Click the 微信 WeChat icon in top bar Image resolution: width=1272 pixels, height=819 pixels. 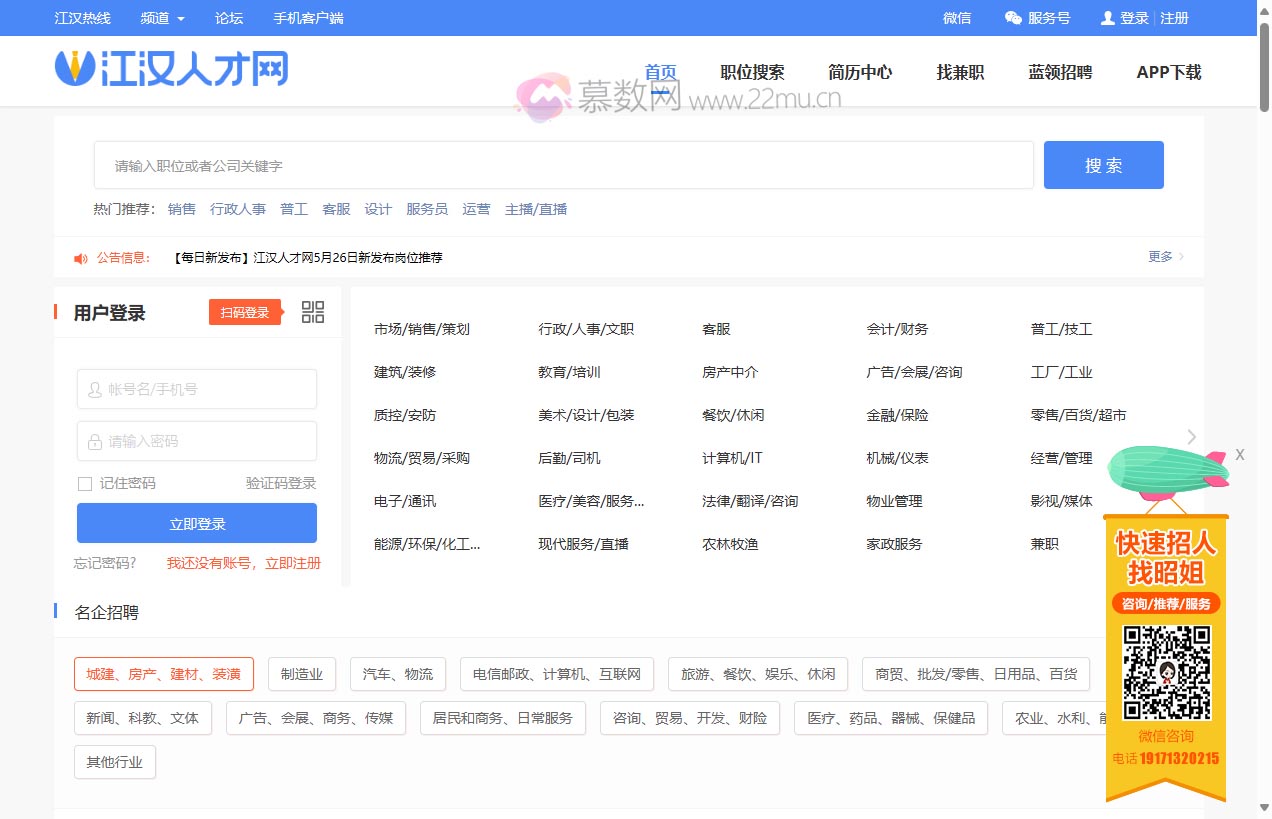pyautogui.click(x=955, y=17)
